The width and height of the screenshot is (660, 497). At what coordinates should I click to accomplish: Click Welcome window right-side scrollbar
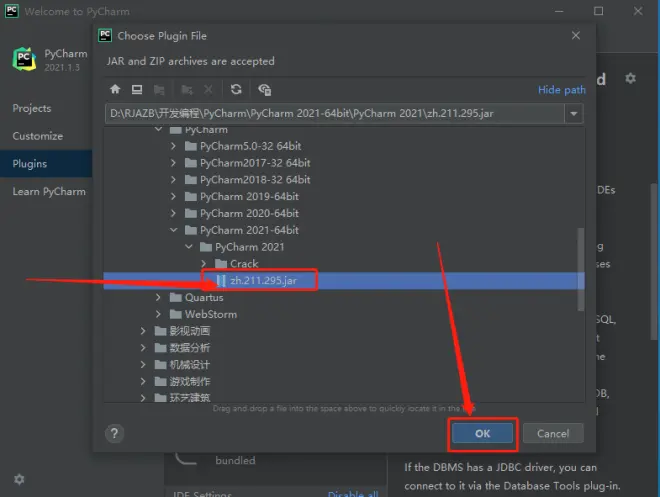[x=654, y=261]
